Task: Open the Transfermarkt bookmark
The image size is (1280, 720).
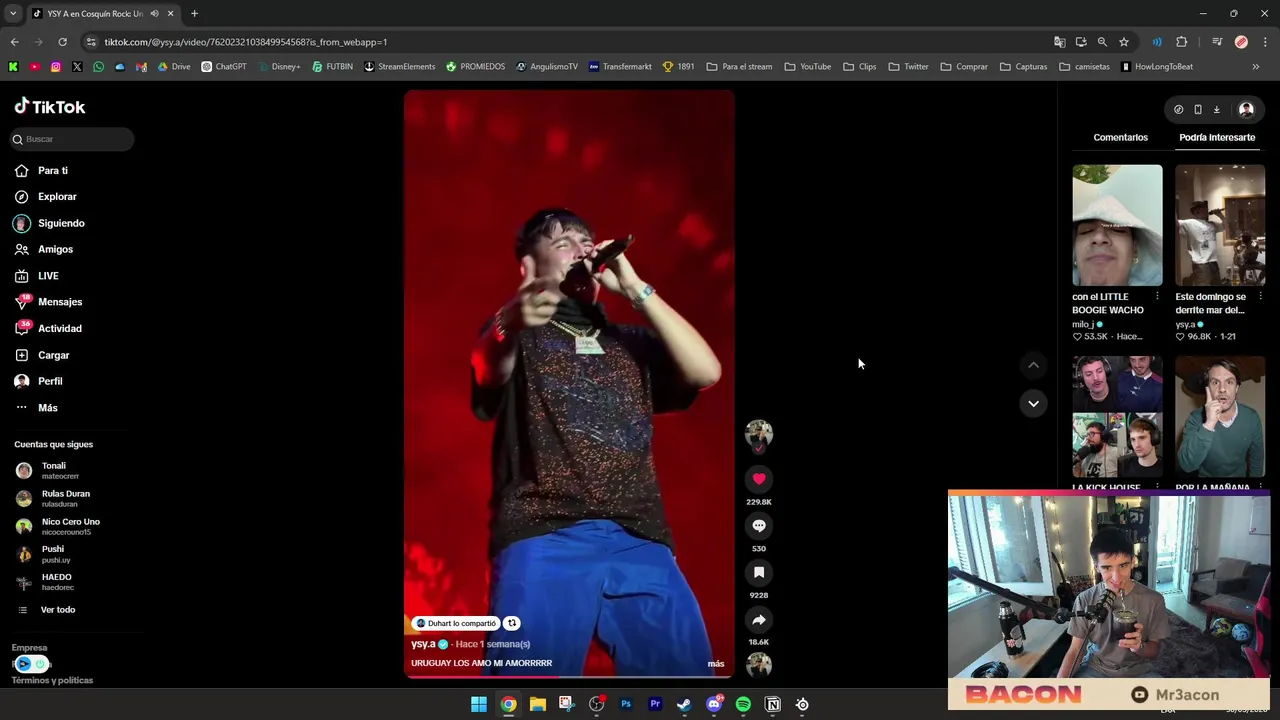Action: [x=620, y=67]
